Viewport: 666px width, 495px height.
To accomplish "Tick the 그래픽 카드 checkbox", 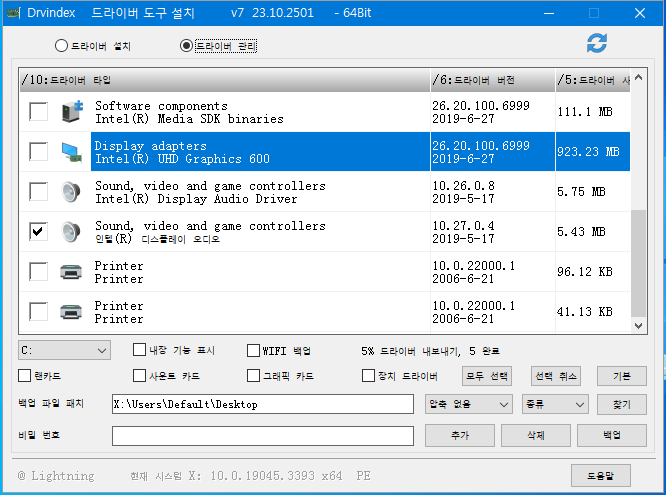I will pyautogui.click(x=253, y=376).
